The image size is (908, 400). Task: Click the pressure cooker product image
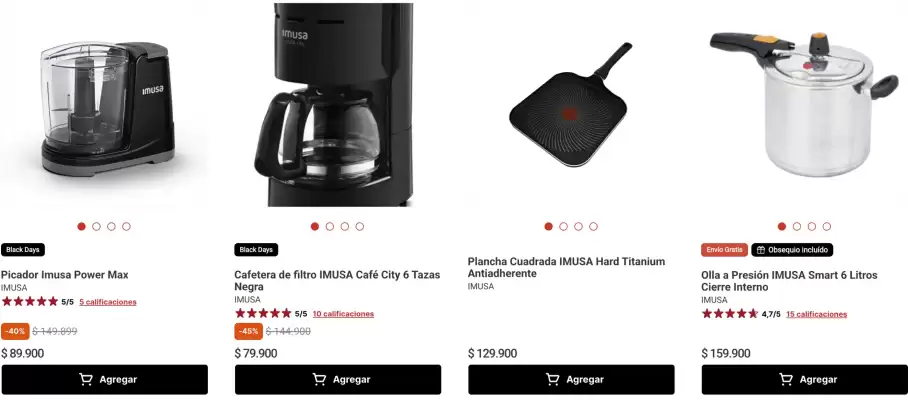click(804, 104)
